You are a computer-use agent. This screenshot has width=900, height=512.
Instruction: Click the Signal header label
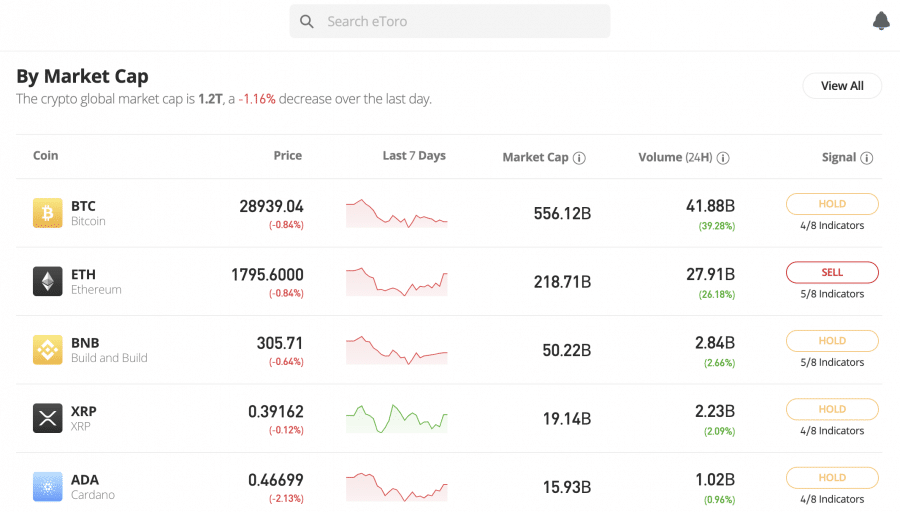[839, 157]
